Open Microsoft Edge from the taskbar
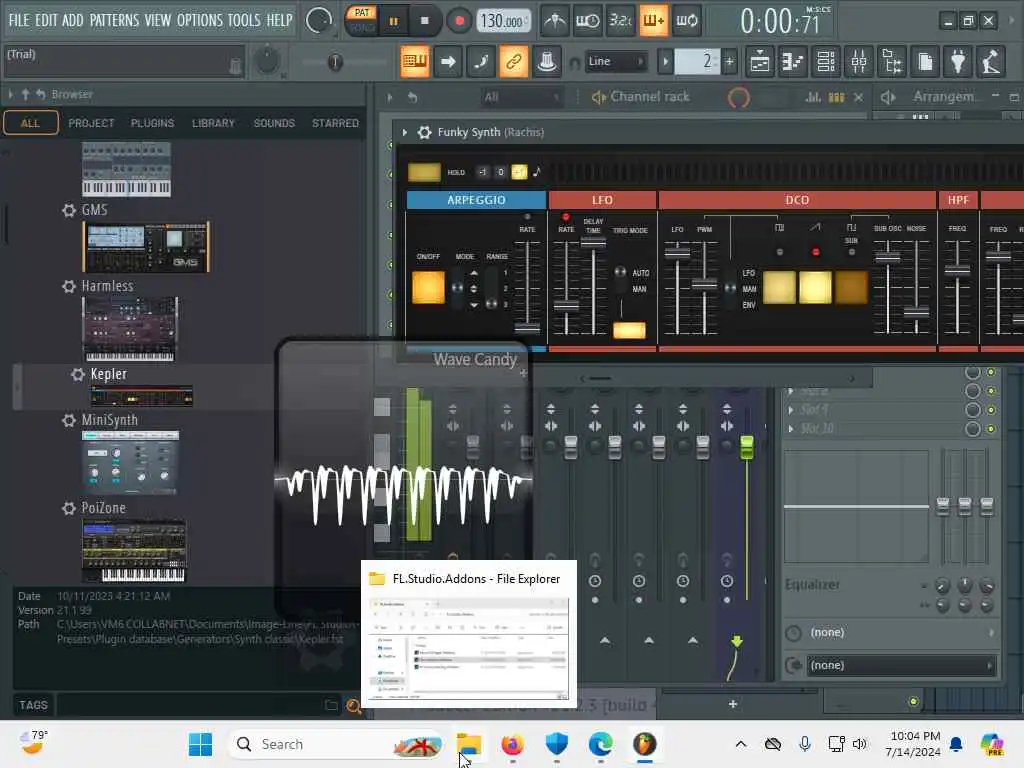Screen dimensions: 1024x768 600,744
